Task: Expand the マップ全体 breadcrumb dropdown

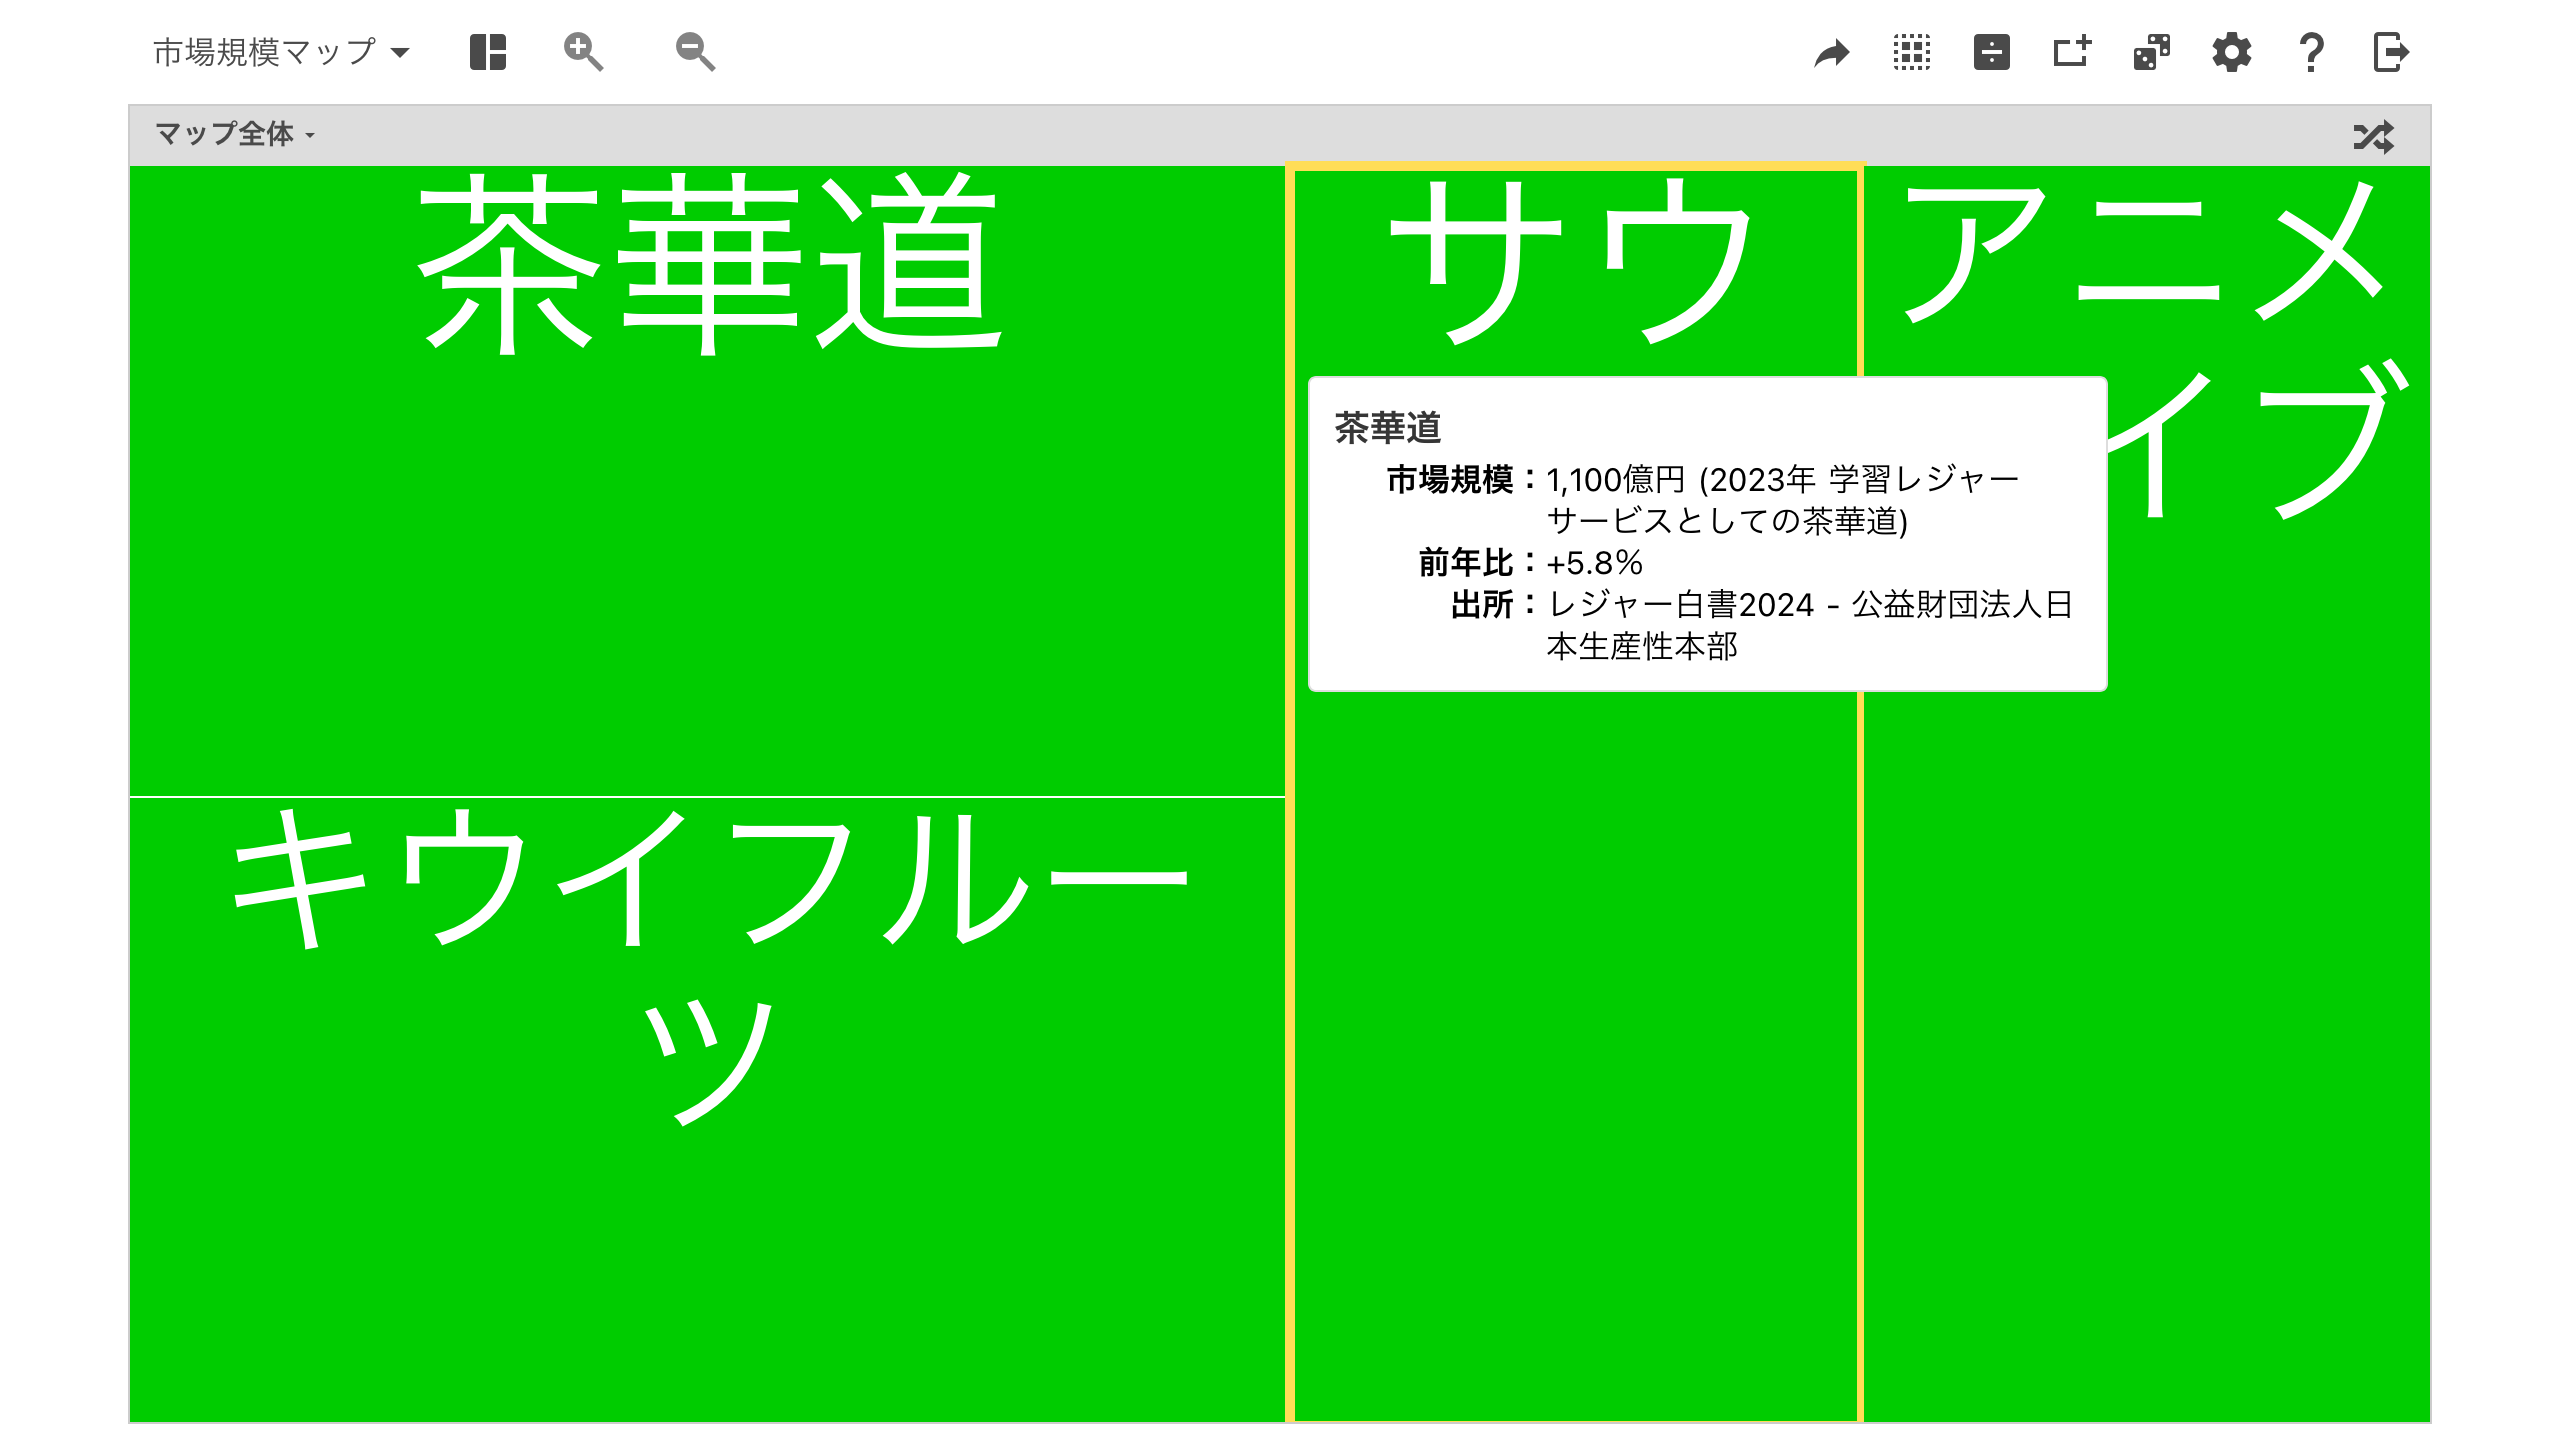Action: [235, 134]
